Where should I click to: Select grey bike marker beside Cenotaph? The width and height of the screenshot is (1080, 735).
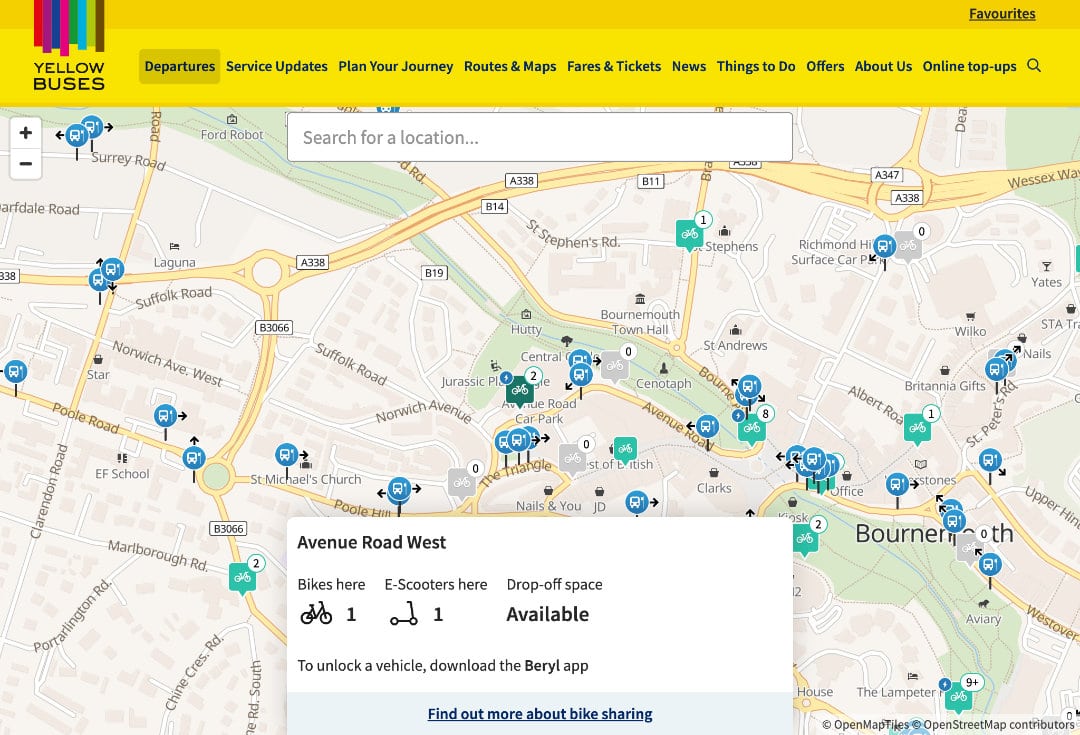[614, 366]
